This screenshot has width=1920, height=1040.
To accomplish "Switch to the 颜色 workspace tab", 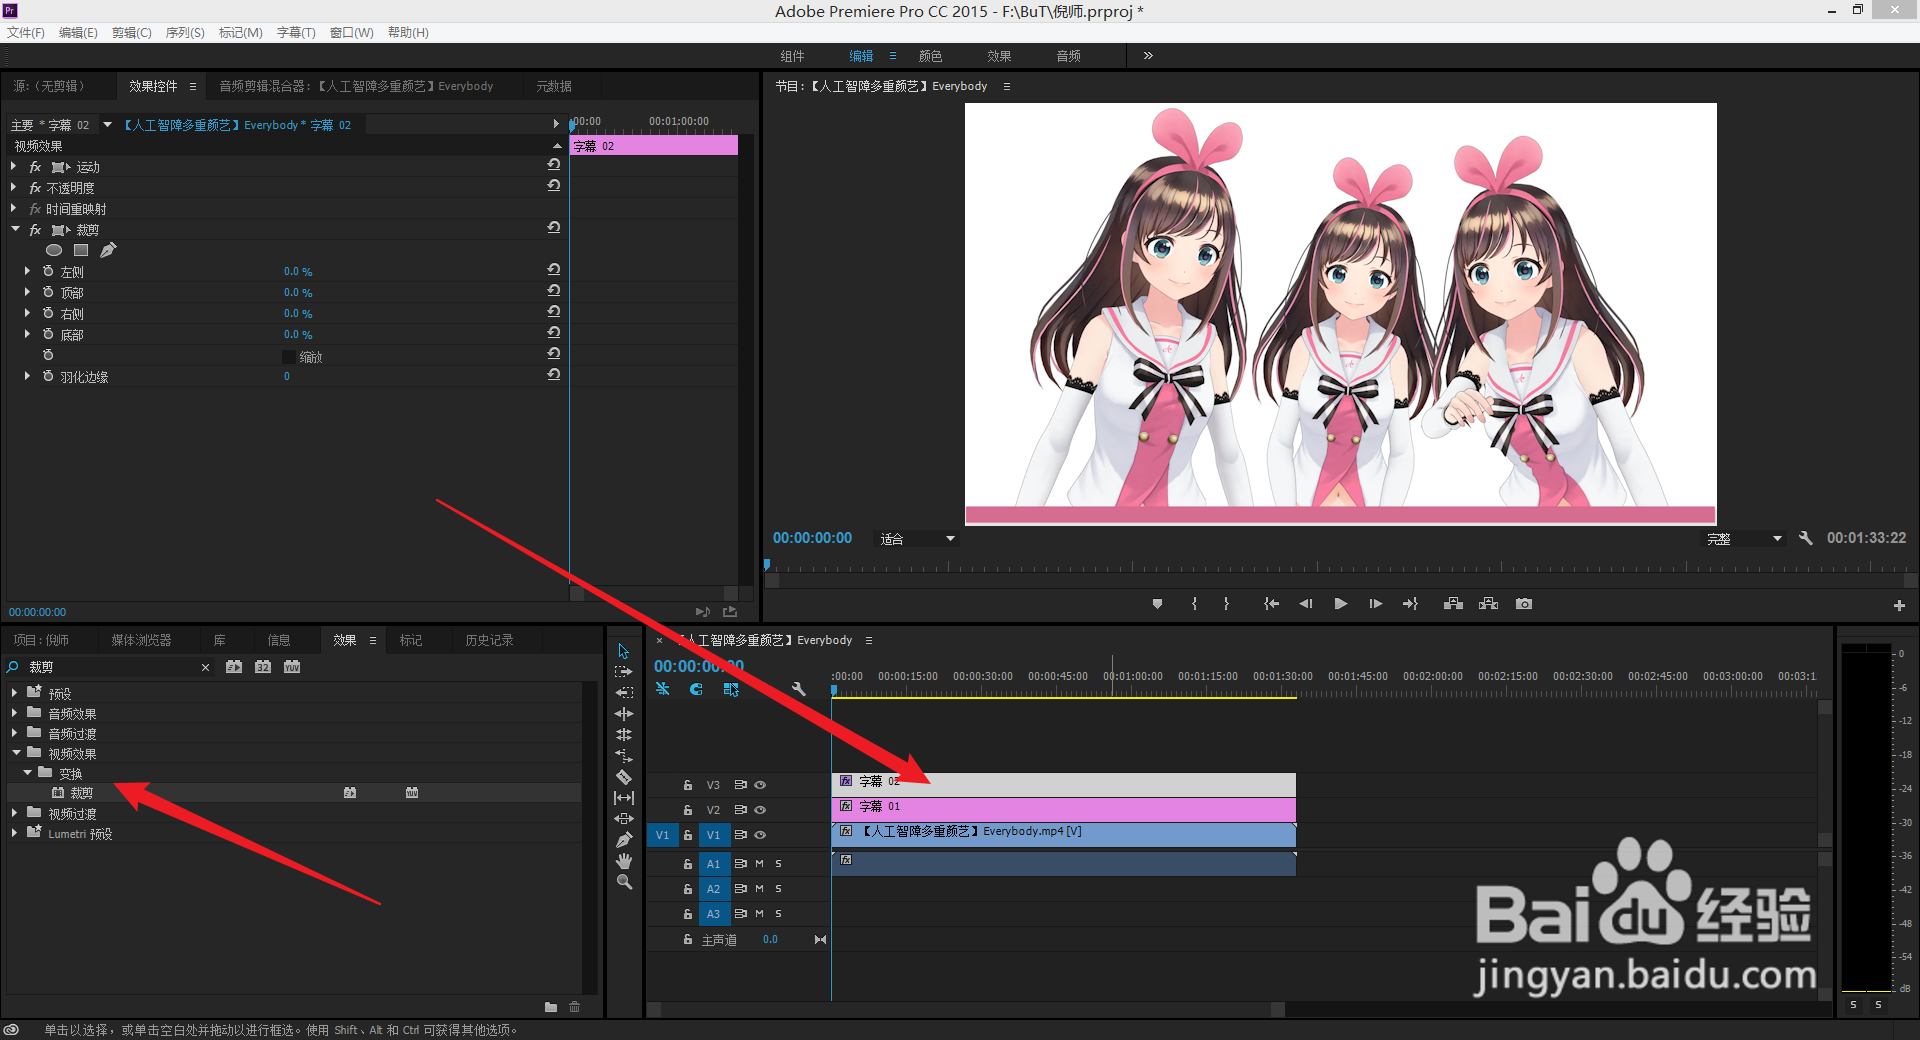I will (x=930, y=56).
